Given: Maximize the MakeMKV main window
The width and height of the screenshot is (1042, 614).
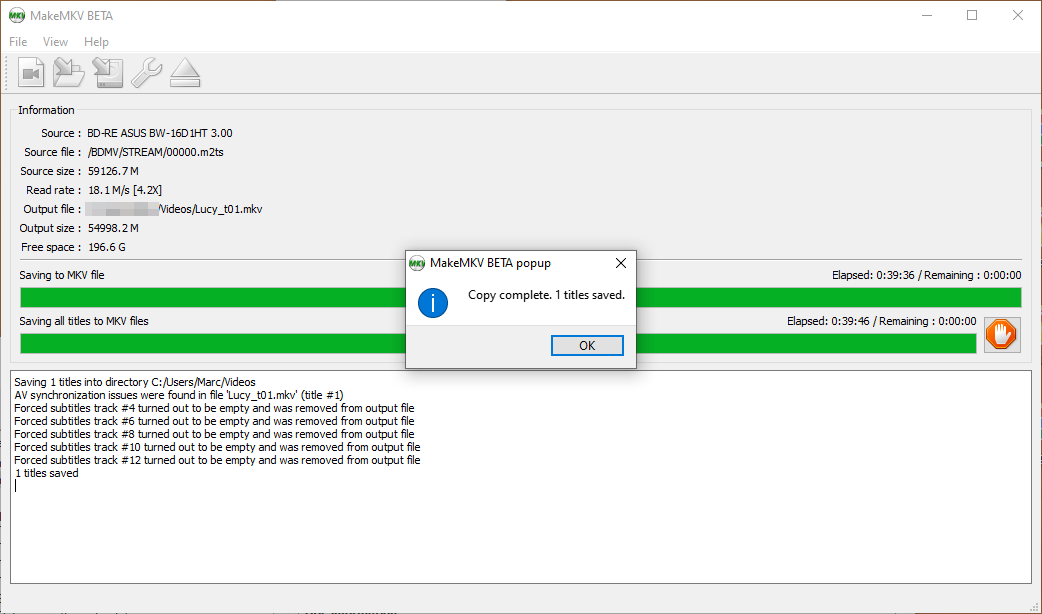Looking at the screenshot, I should coord(972,15).
